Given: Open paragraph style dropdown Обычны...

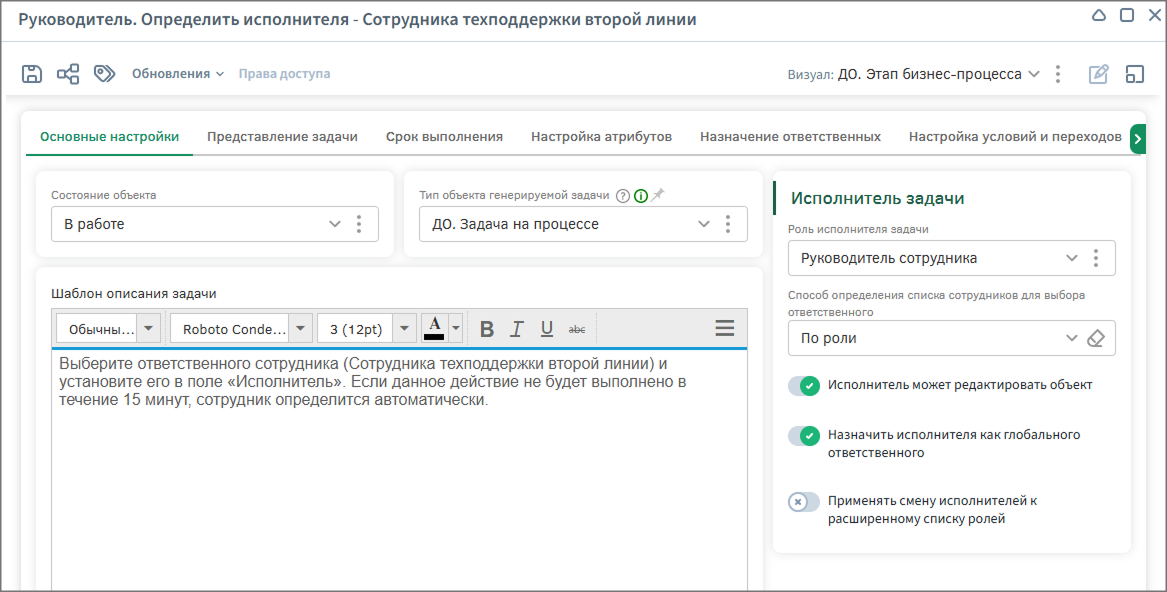Looking at the screenshot, I should coord(109,328).
